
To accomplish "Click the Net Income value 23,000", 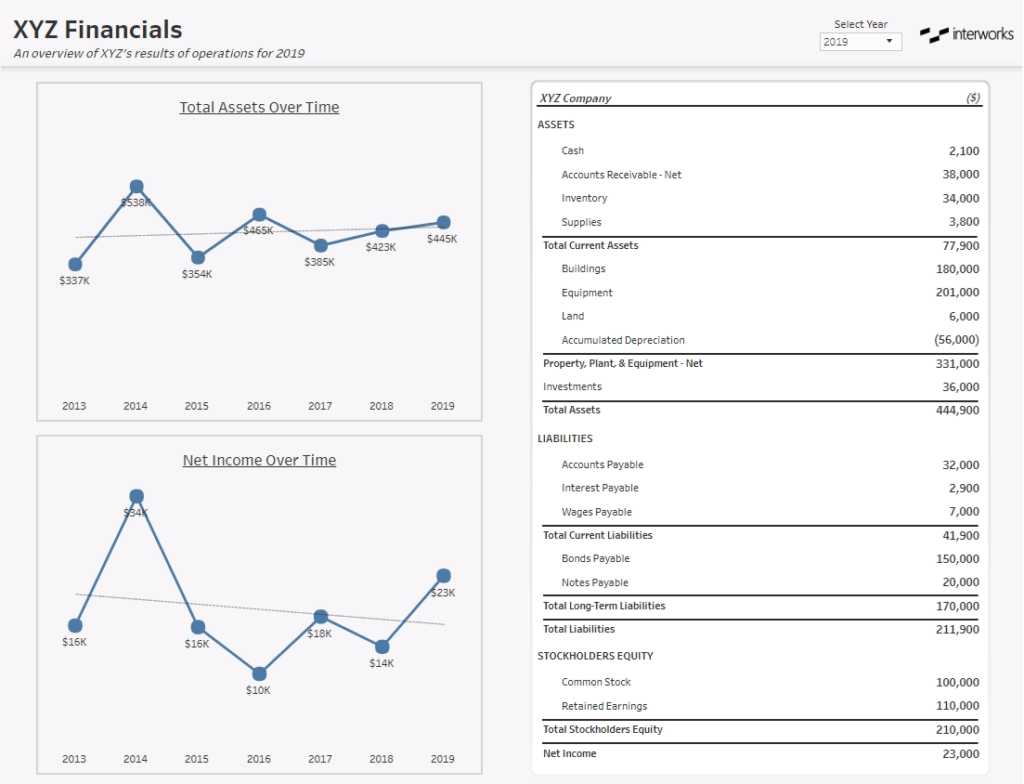I will point(961,753).
